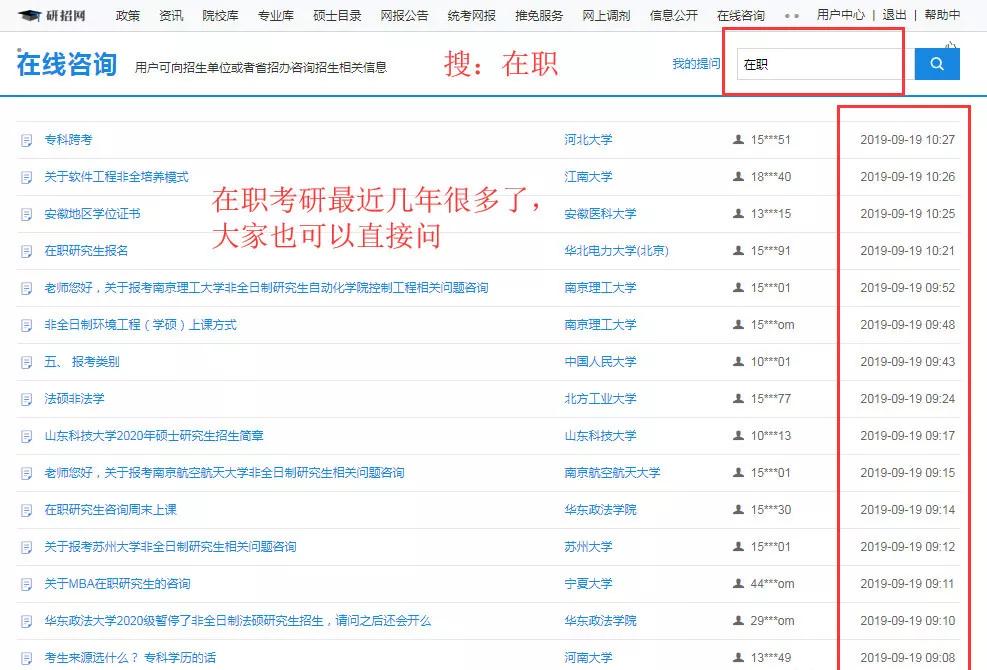Click the 河北大学 school link
Viewport: 987px width, 670px height.
(589, 140)
